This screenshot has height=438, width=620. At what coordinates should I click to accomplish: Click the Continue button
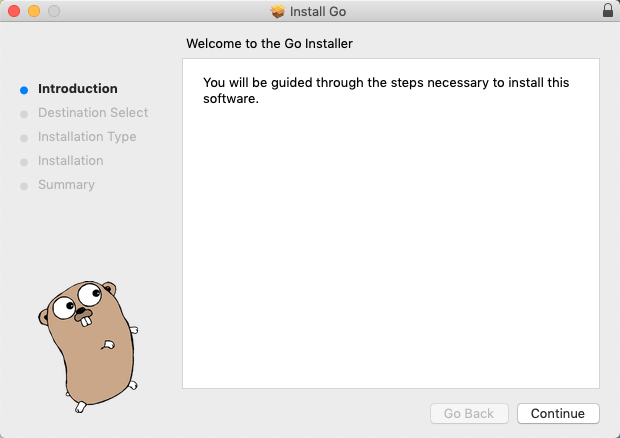coord(558,413)
